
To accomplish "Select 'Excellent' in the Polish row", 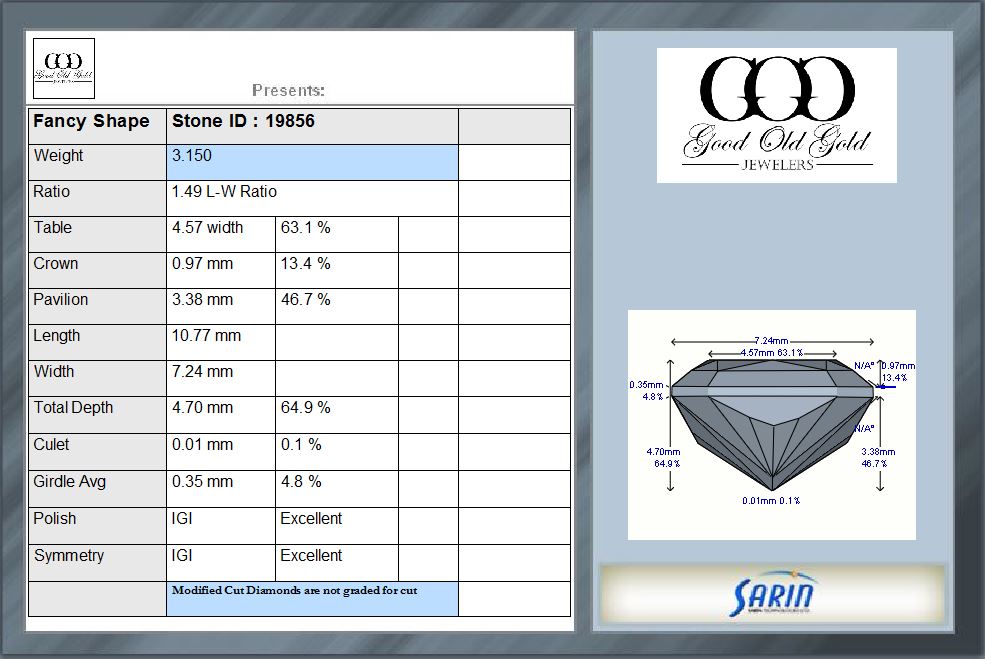I will coord(337,526).
